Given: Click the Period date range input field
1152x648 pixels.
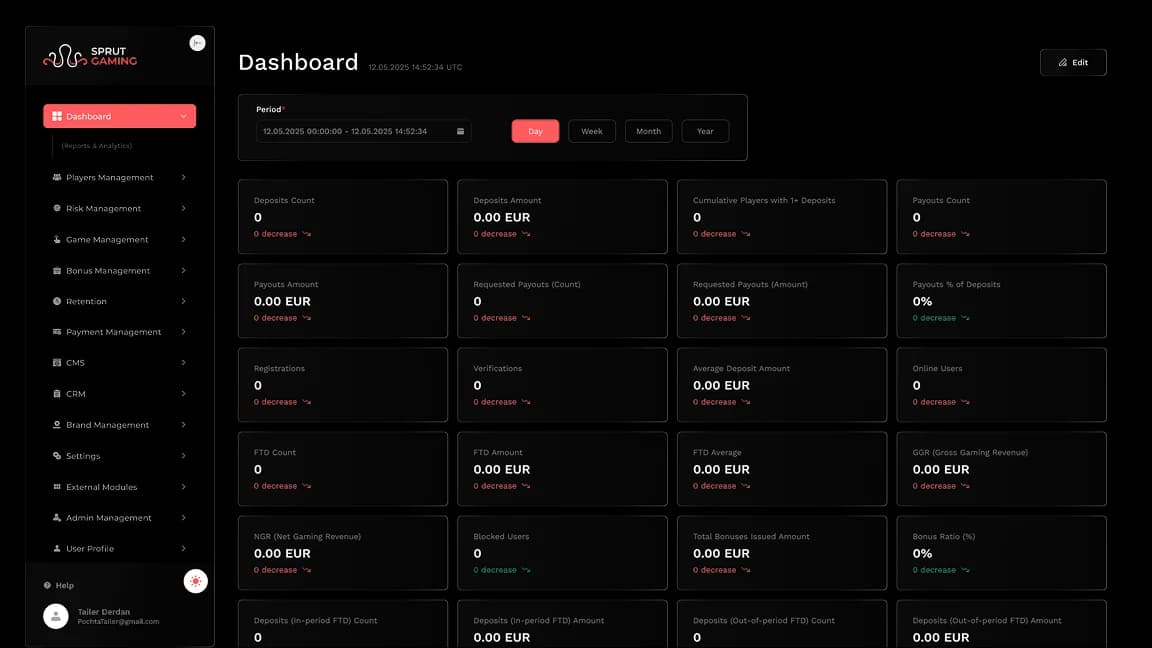Looking at the screenshot, I should pos(350,130).
